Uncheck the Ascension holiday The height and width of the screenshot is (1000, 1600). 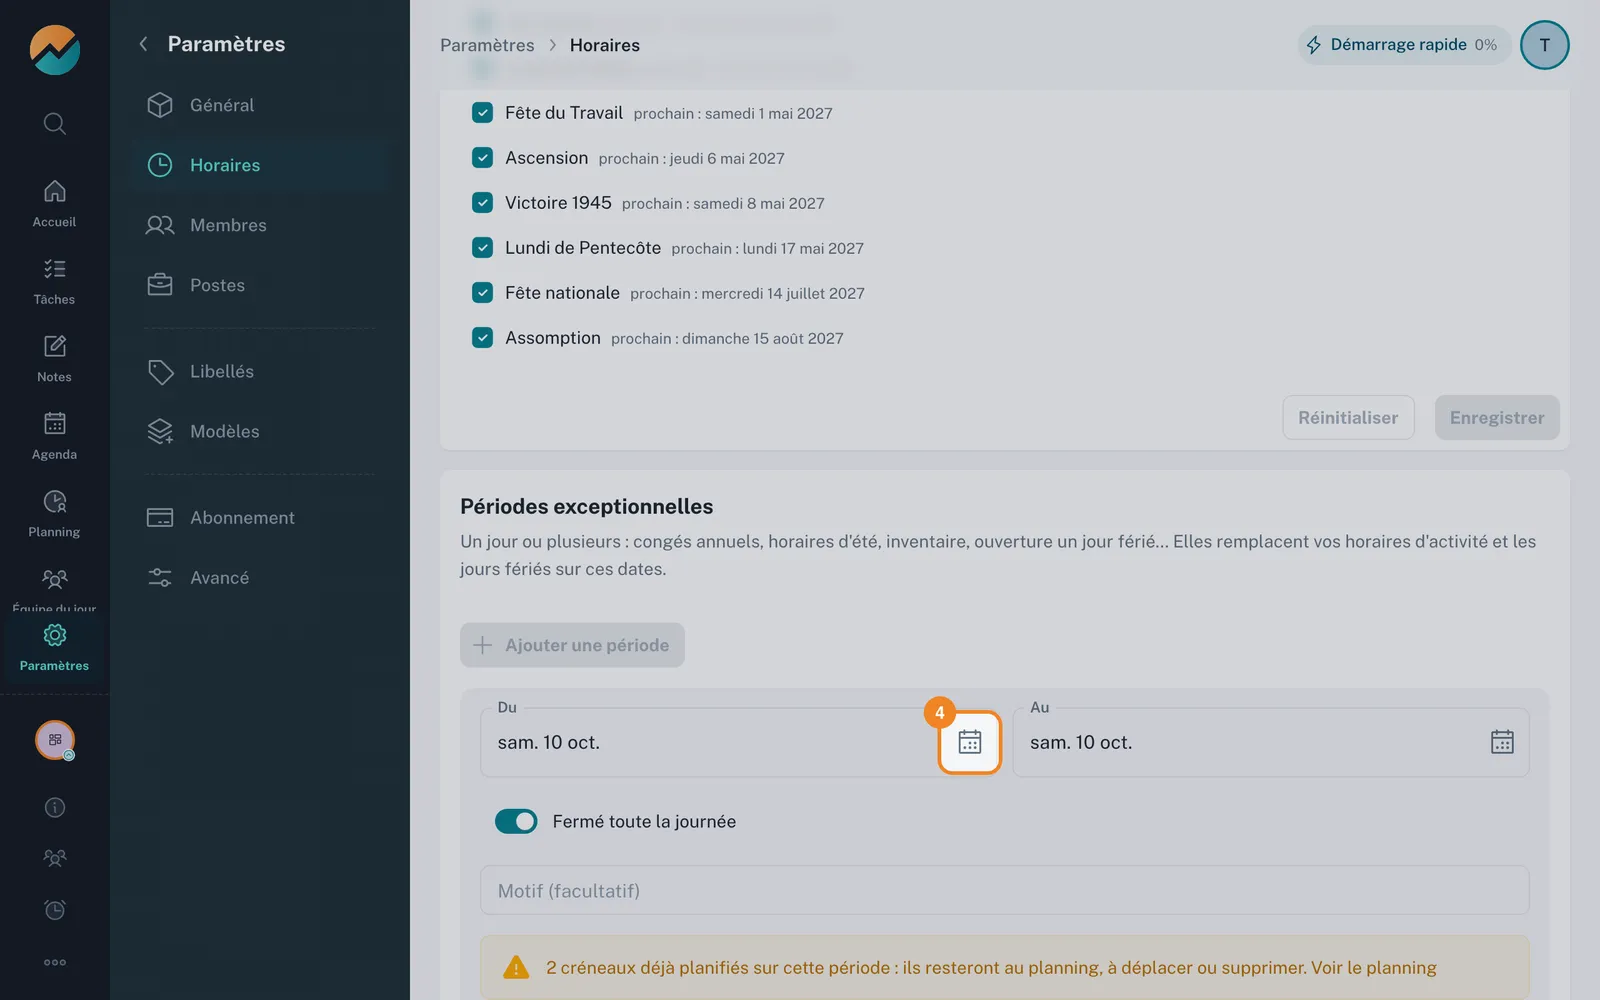coord(482,158)
